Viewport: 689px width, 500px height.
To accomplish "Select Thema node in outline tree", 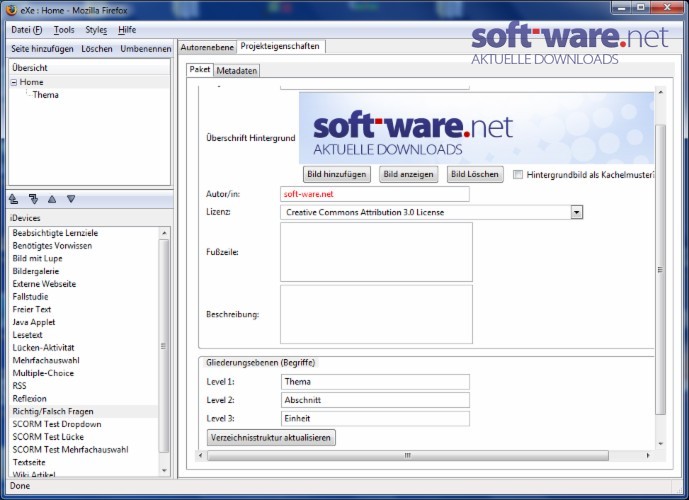I will click(x=46, y=95).
